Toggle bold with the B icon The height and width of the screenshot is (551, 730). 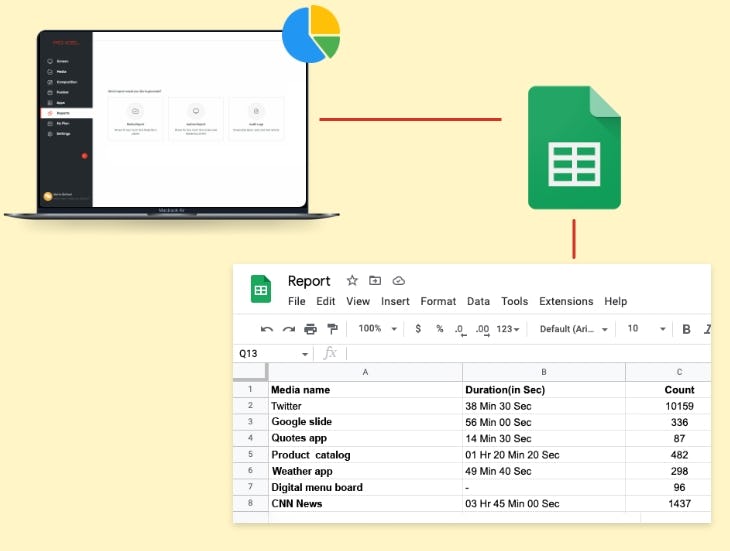(686, 329)
